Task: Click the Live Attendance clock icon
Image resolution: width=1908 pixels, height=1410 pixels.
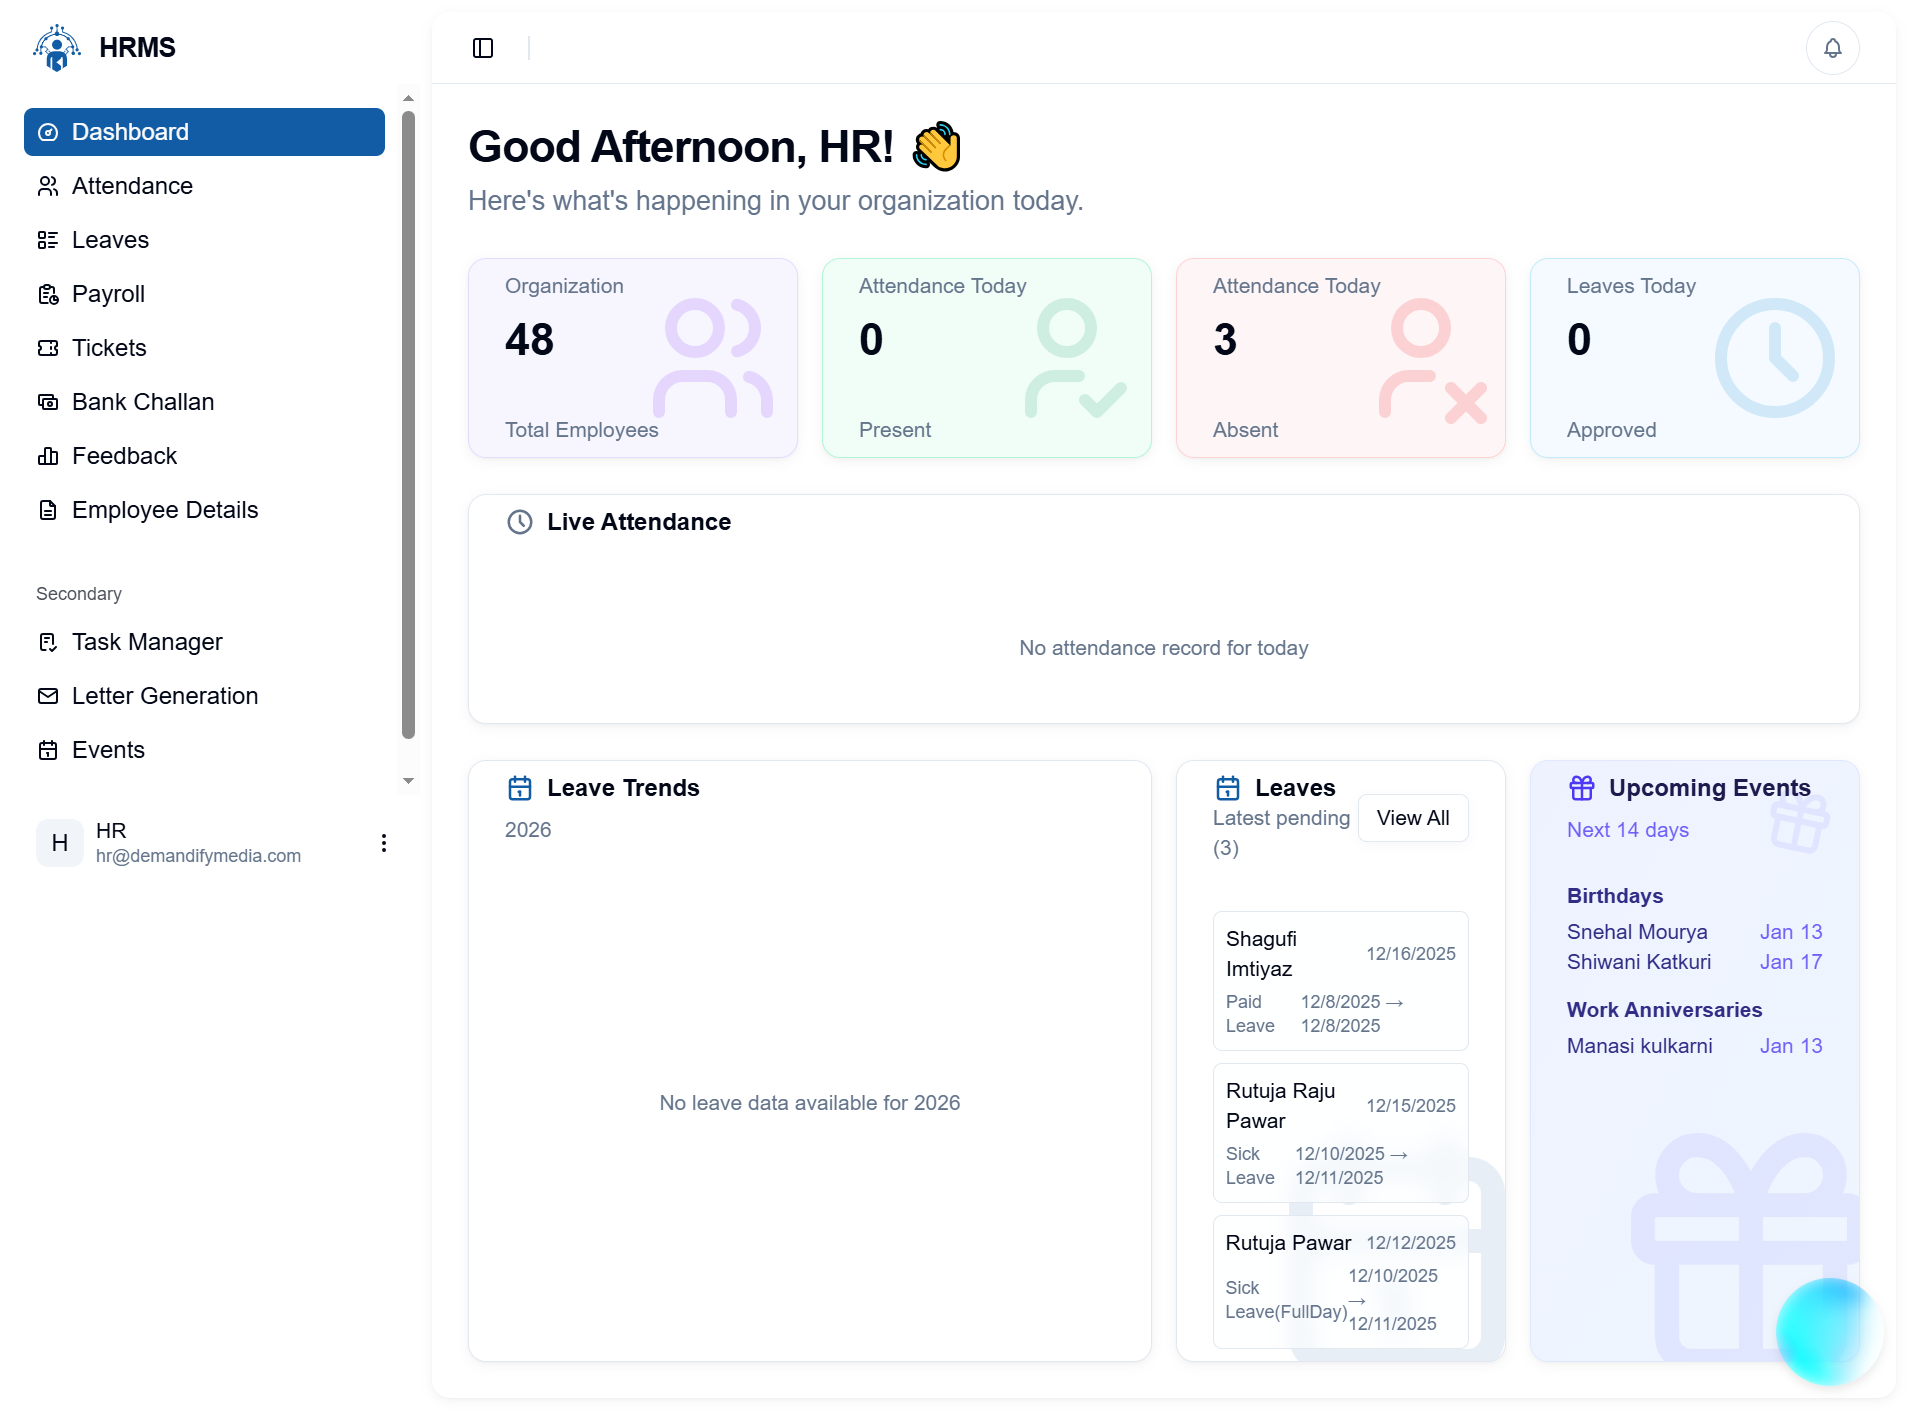Action: 520,521
